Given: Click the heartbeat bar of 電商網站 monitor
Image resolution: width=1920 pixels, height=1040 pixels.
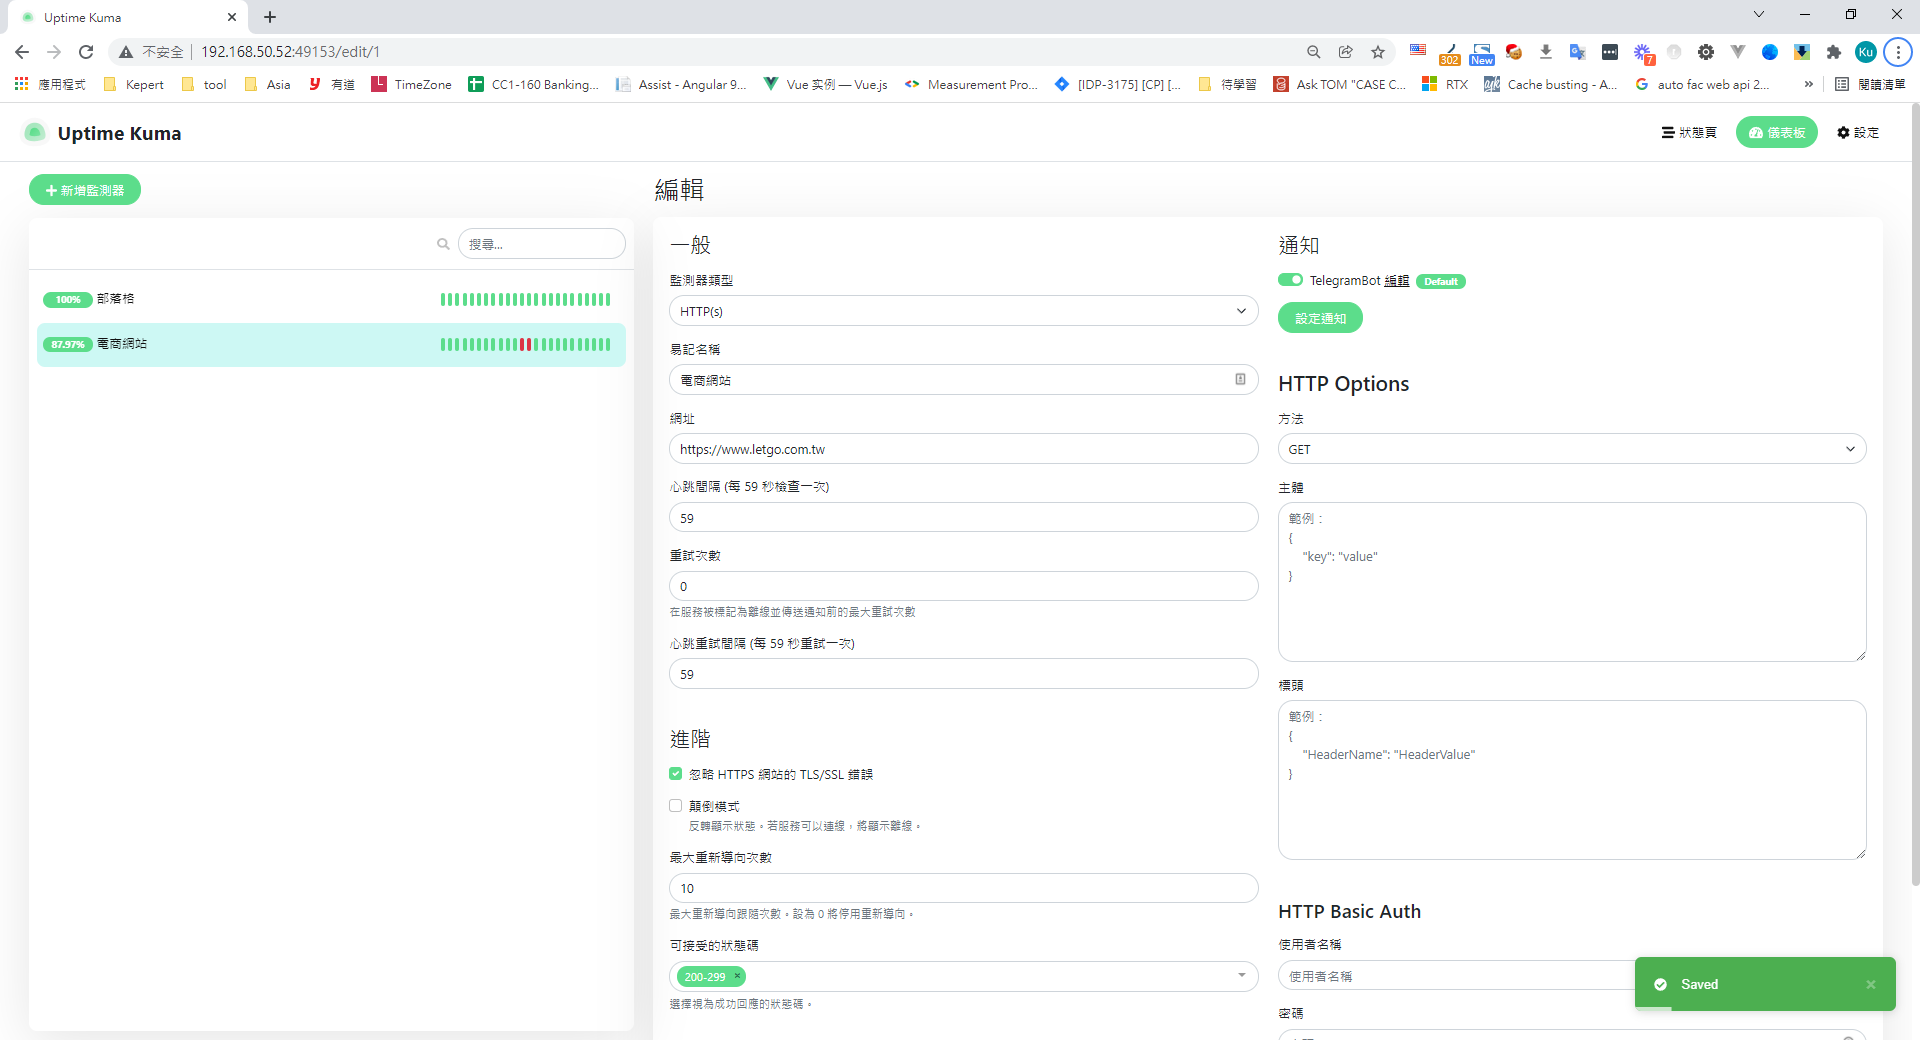Looking at the screenshot, I should (525, 344).
